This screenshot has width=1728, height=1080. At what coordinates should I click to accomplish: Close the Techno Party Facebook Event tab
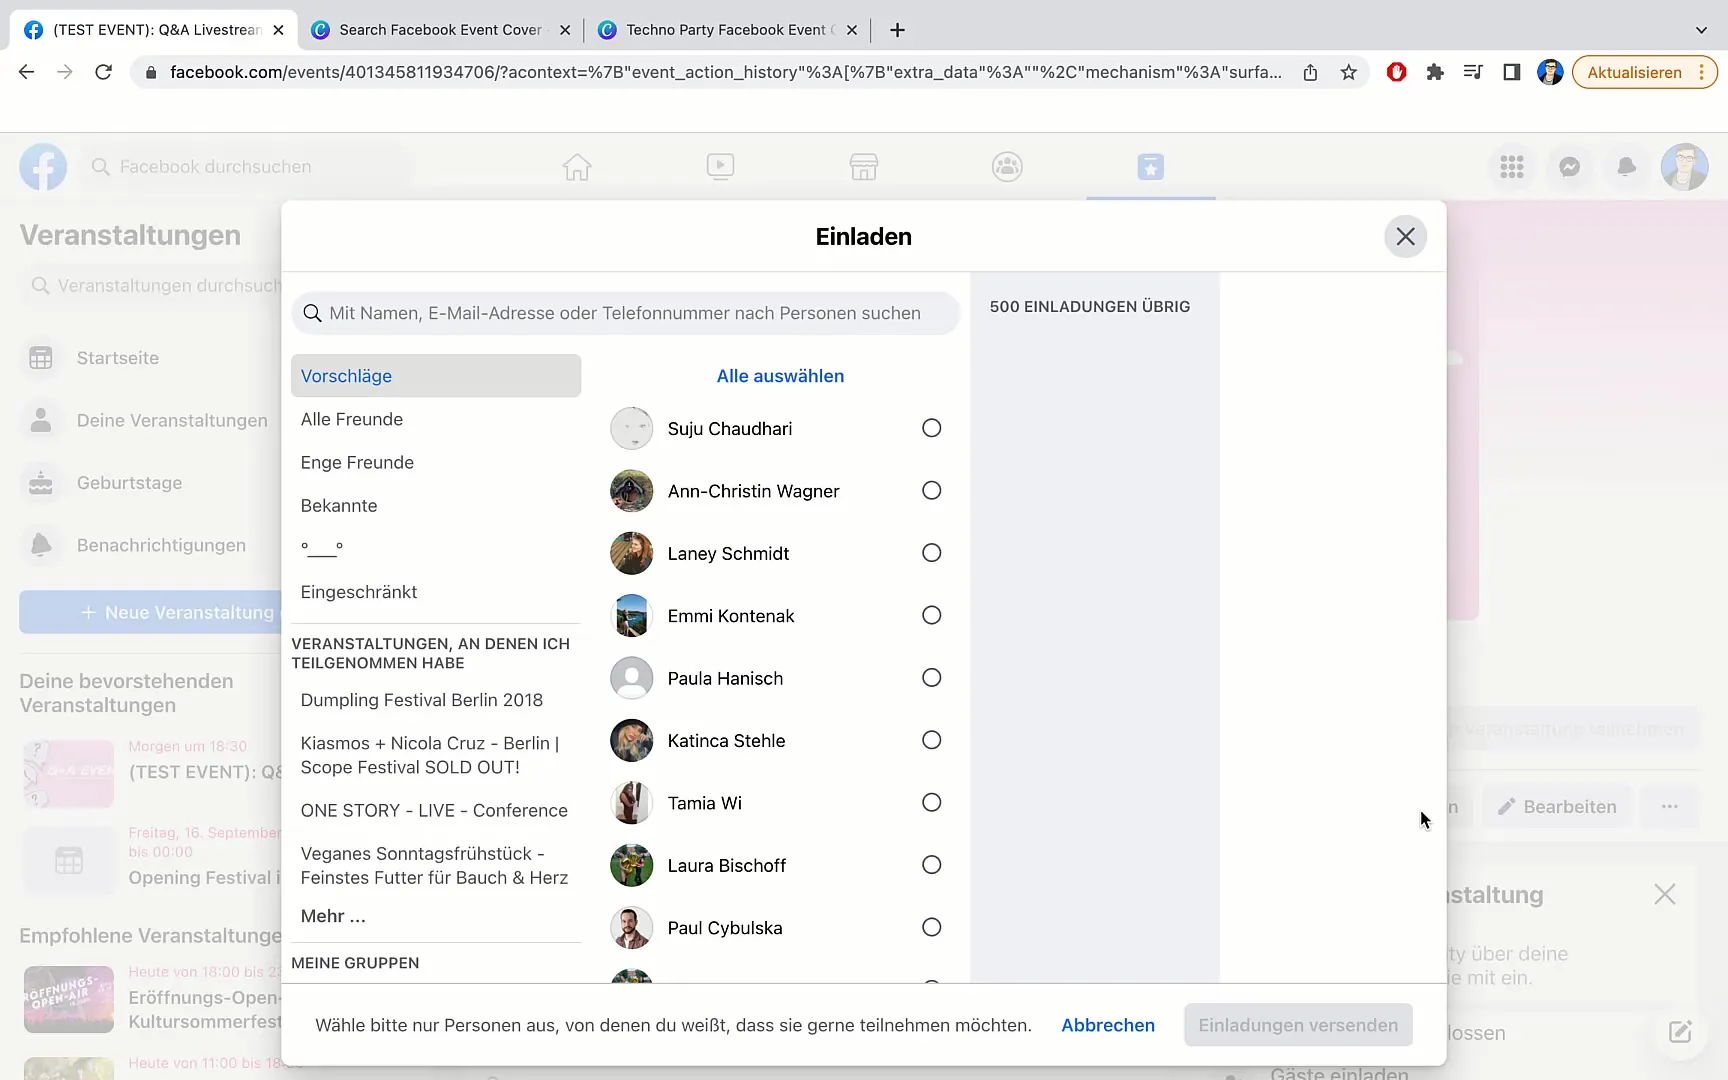click(852, 30)
